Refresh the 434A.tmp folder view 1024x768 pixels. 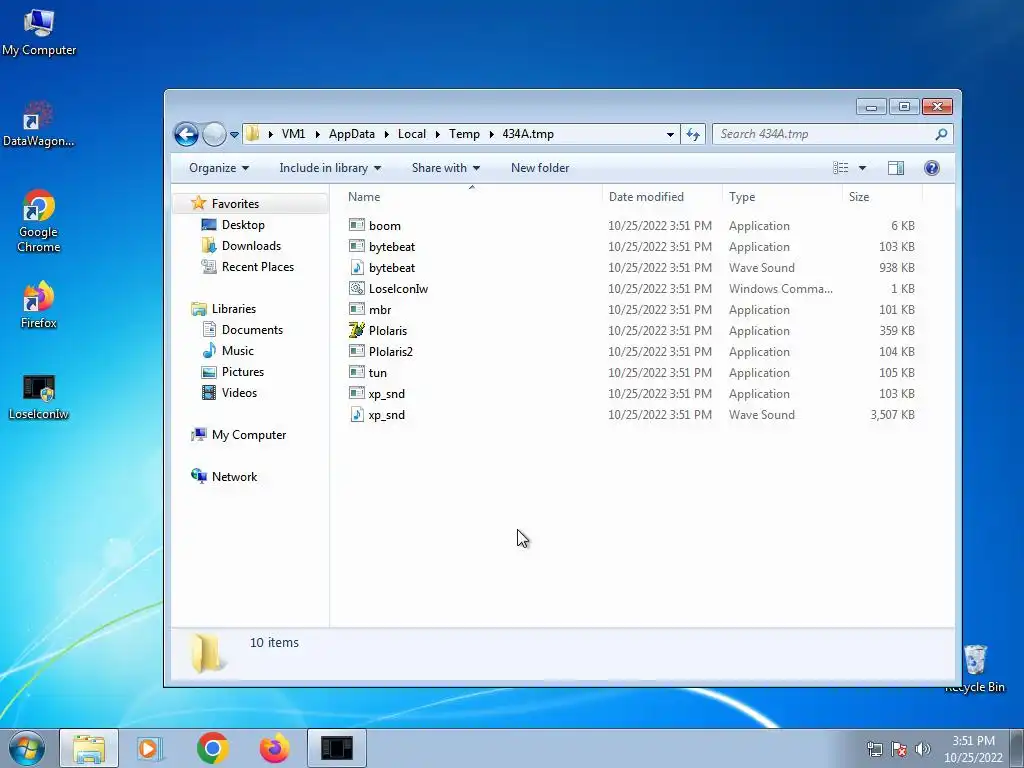[x=693, y=135]
